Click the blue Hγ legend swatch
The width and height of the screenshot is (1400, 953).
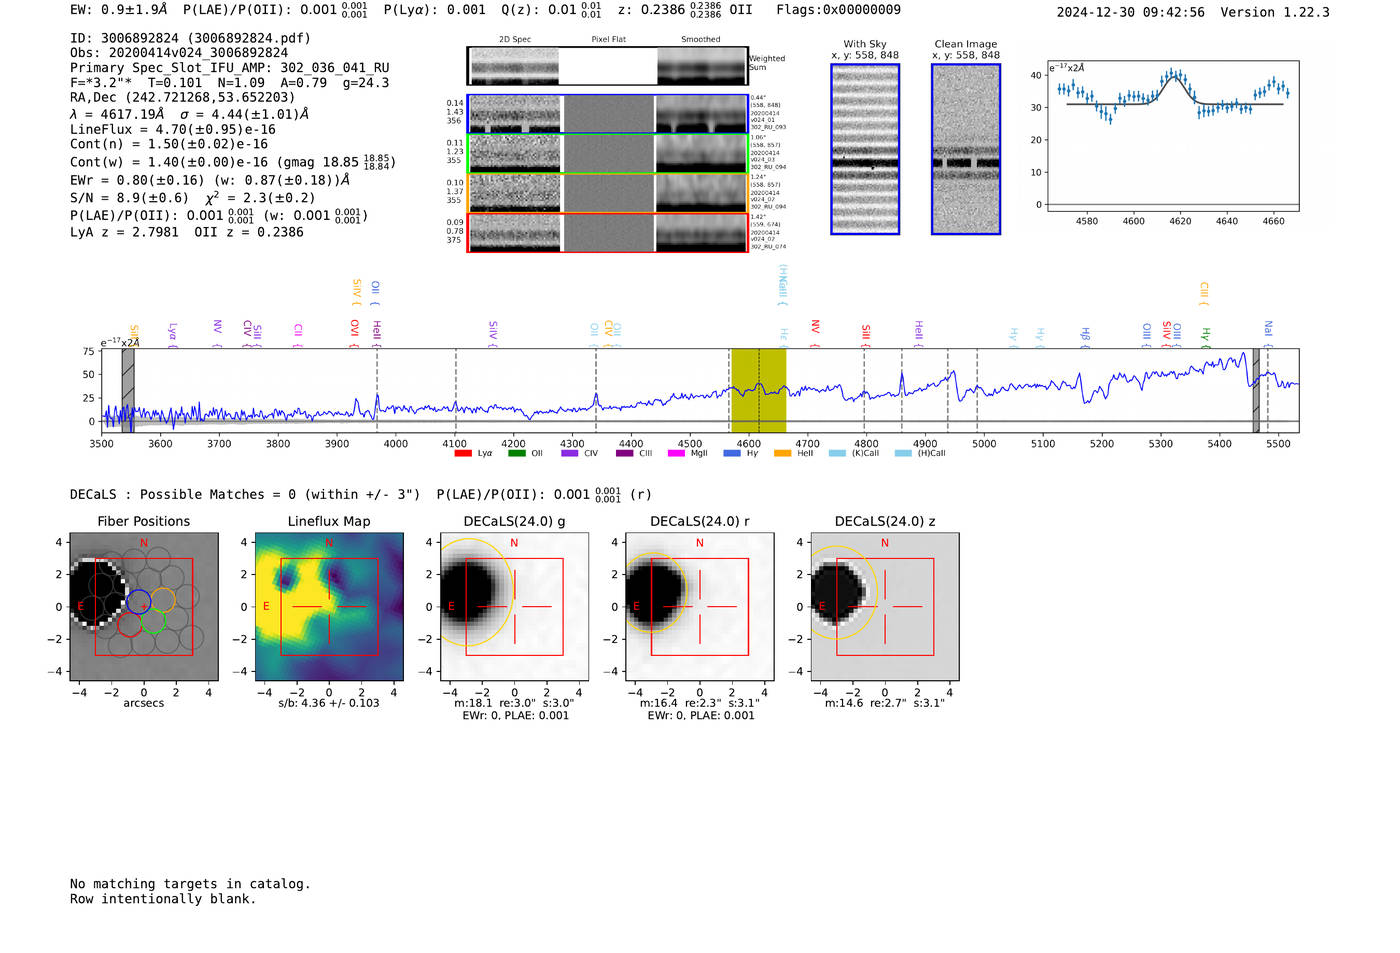click(x=732, y=453)
